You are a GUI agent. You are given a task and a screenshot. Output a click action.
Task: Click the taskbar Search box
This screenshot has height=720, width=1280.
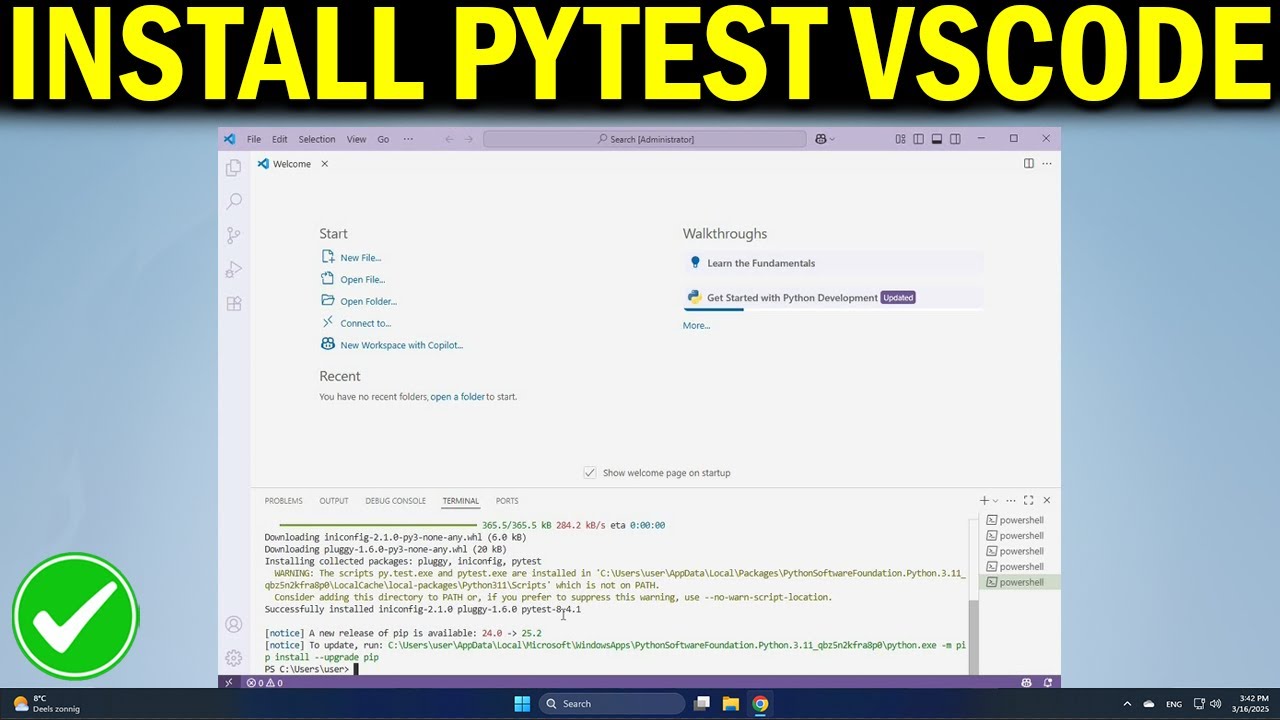pyautogui.click(x=612, y=704)
